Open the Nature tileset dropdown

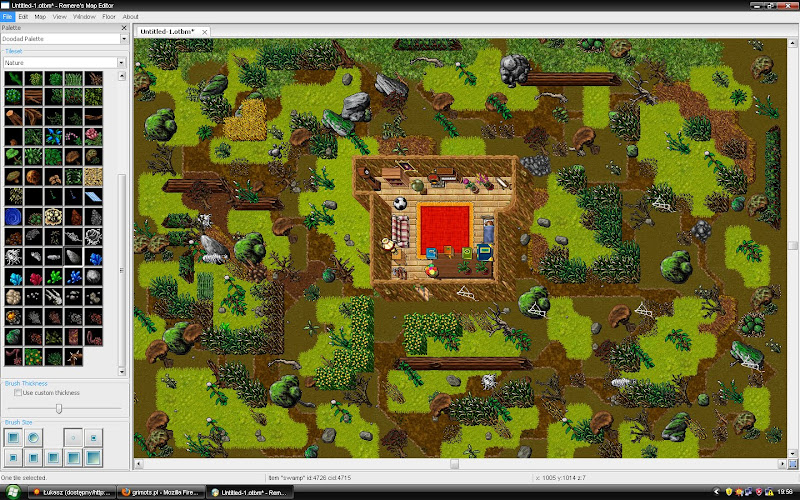click(121, 62)
